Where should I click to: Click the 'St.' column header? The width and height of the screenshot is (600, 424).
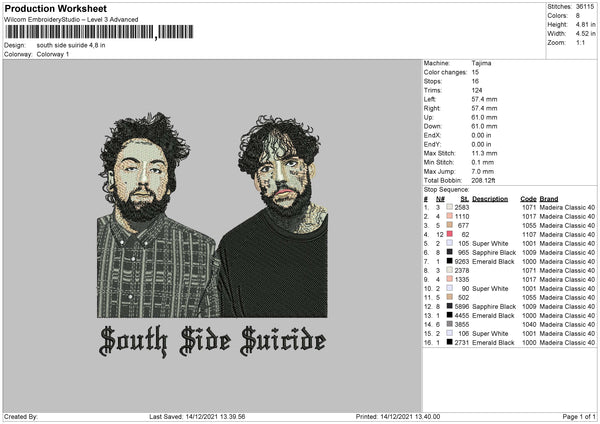[465, 199]
